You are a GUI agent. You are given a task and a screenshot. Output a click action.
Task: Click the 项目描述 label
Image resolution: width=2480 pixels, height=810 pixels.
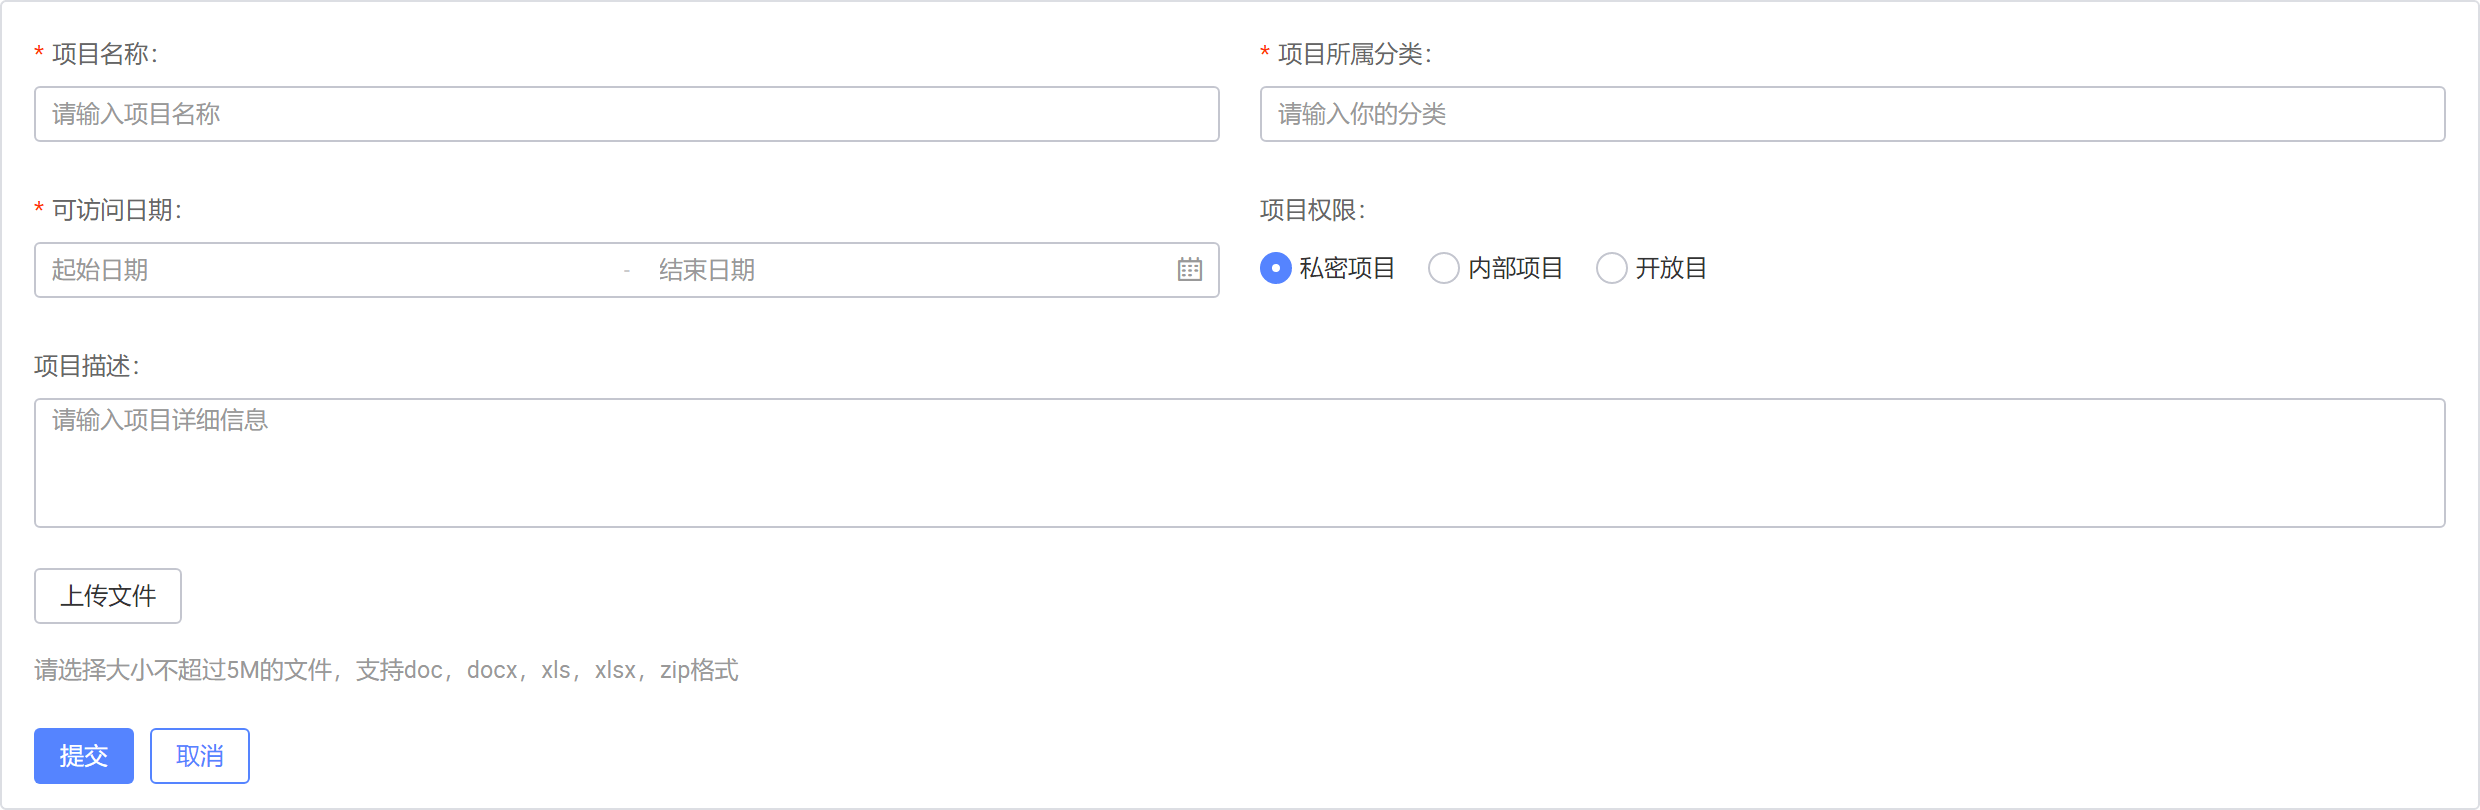click(x=87, y=365)
